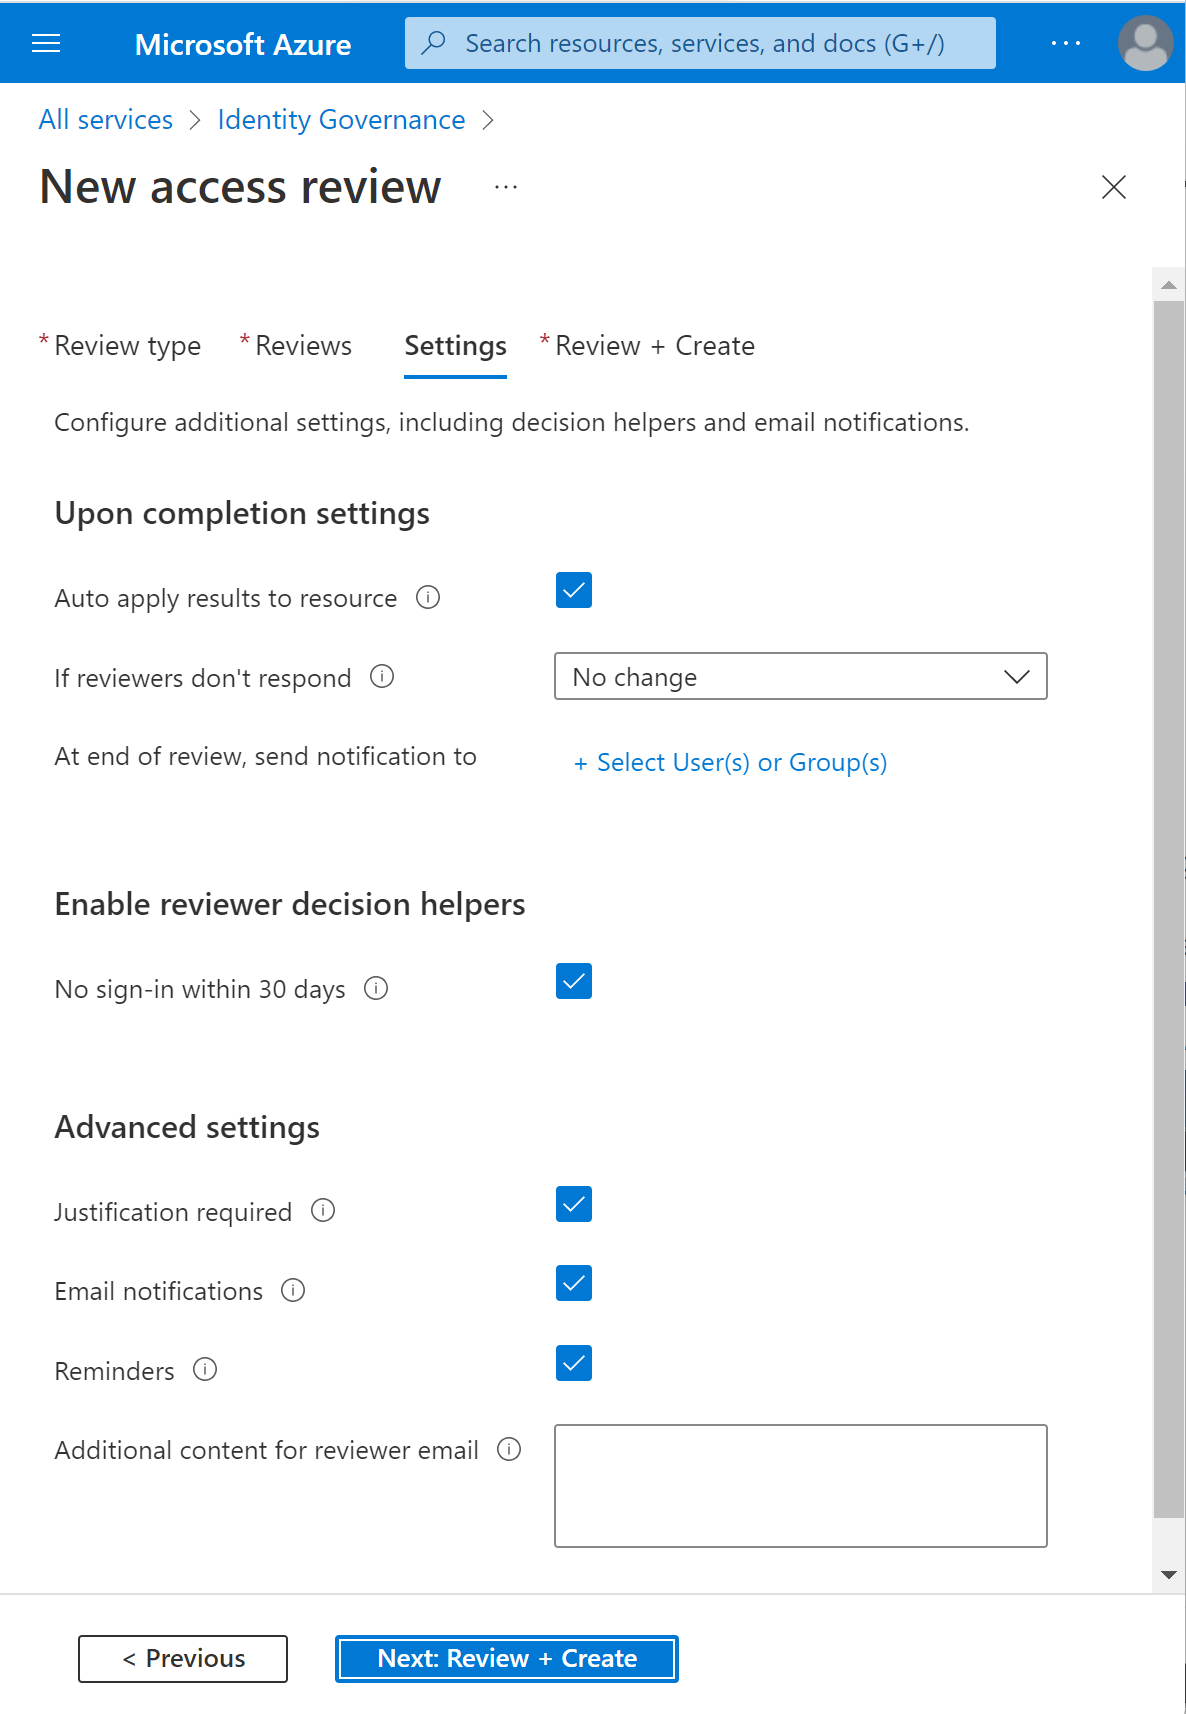
Task: Show info for Email notifications
Action: [293, 1290]
